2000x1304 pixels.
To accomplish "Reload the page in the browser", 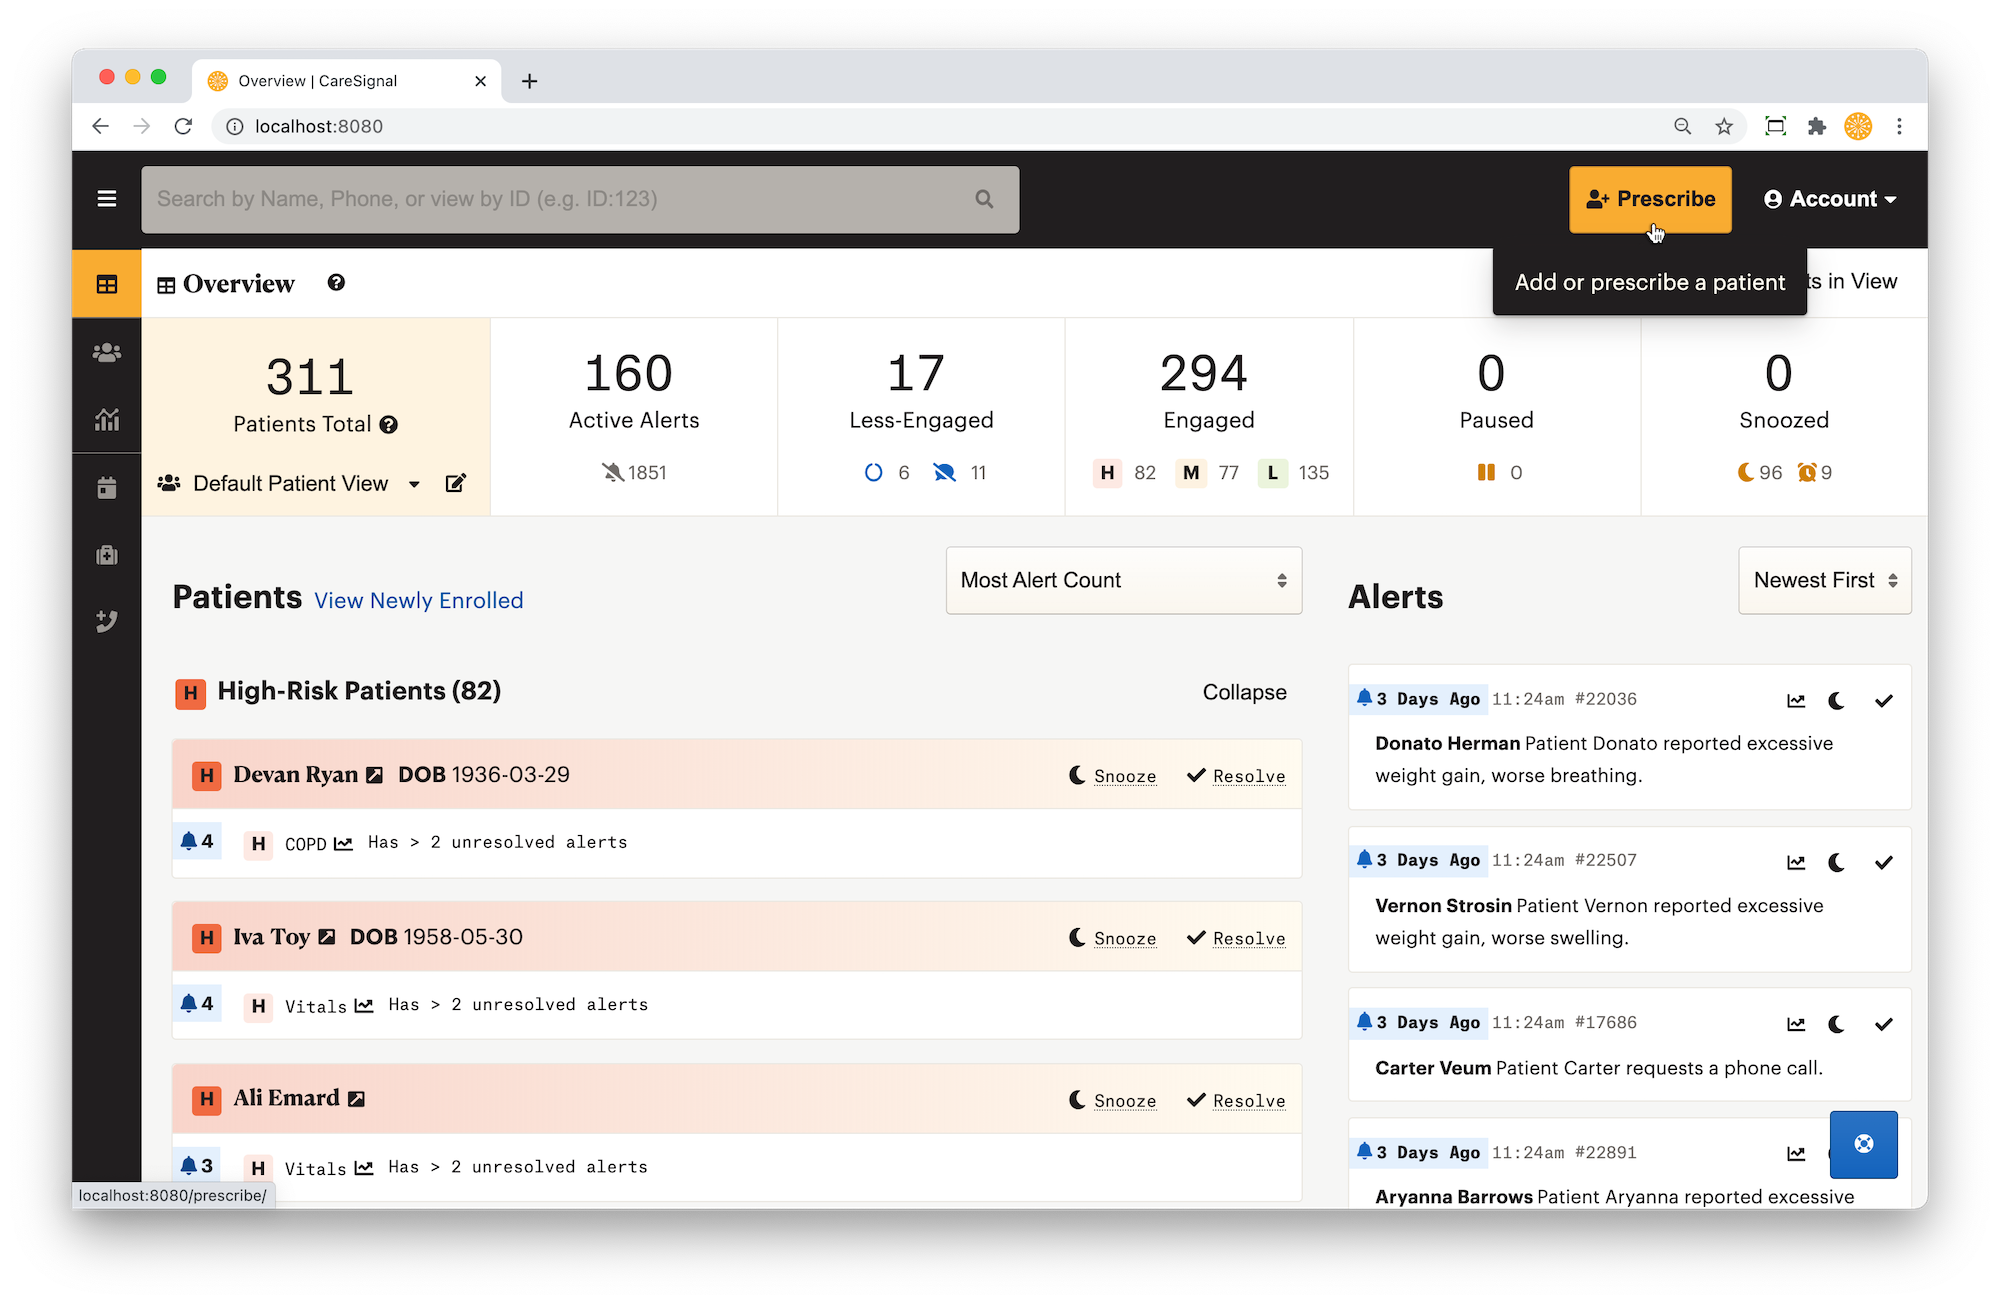I will (x=183, y=126).
